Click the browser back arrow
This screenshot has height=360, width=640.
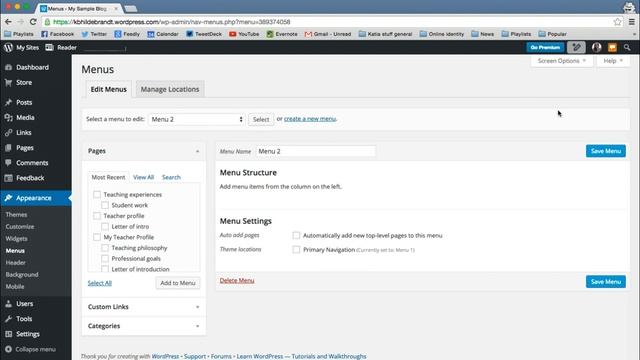(9, 22)
